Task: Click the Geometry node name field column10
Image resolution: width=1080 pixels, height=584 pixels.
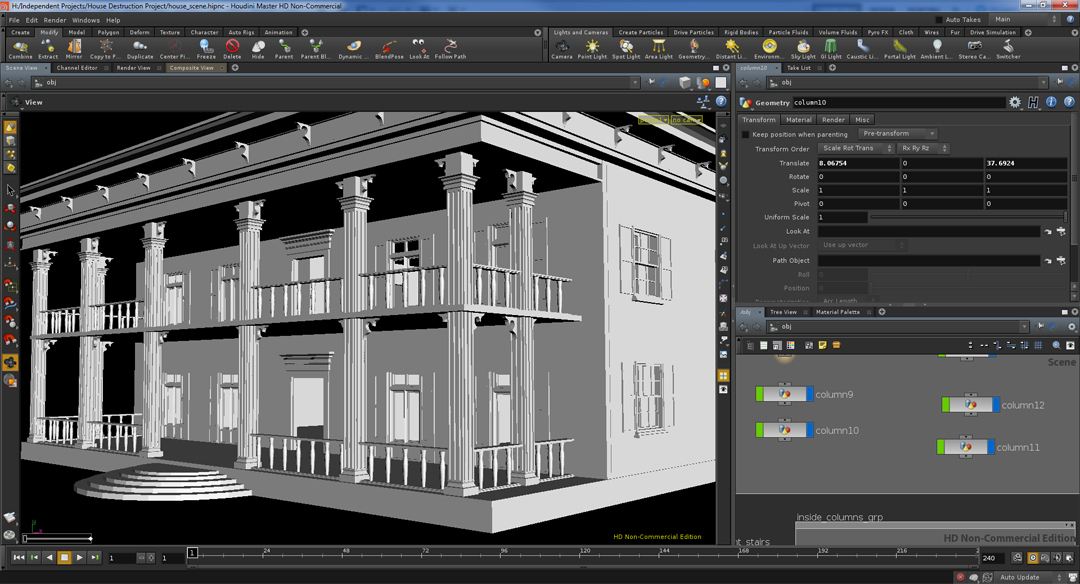Action: (x=898, y=102)
